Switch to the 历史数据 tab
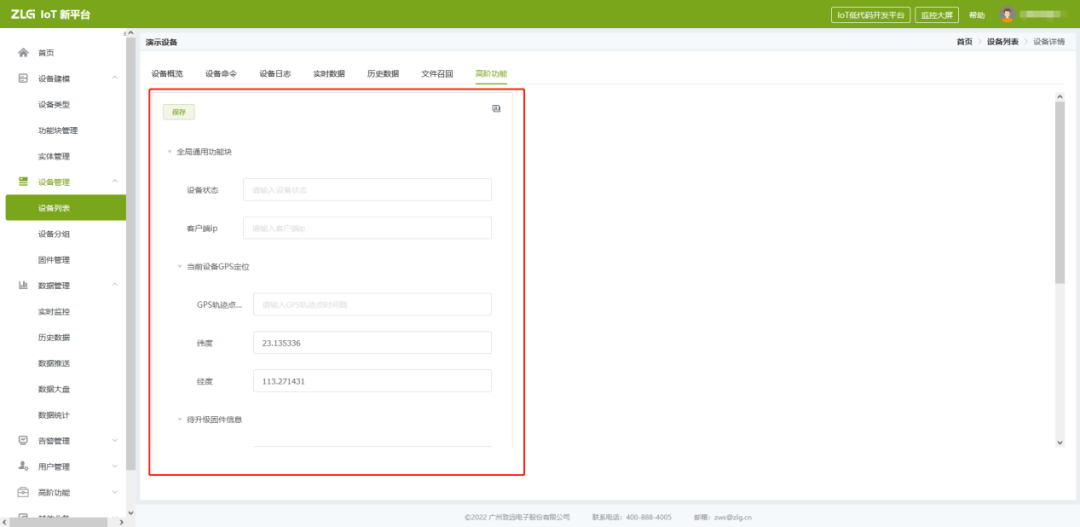Screen dimensions: 1080x527 click(x=383, y=74)
